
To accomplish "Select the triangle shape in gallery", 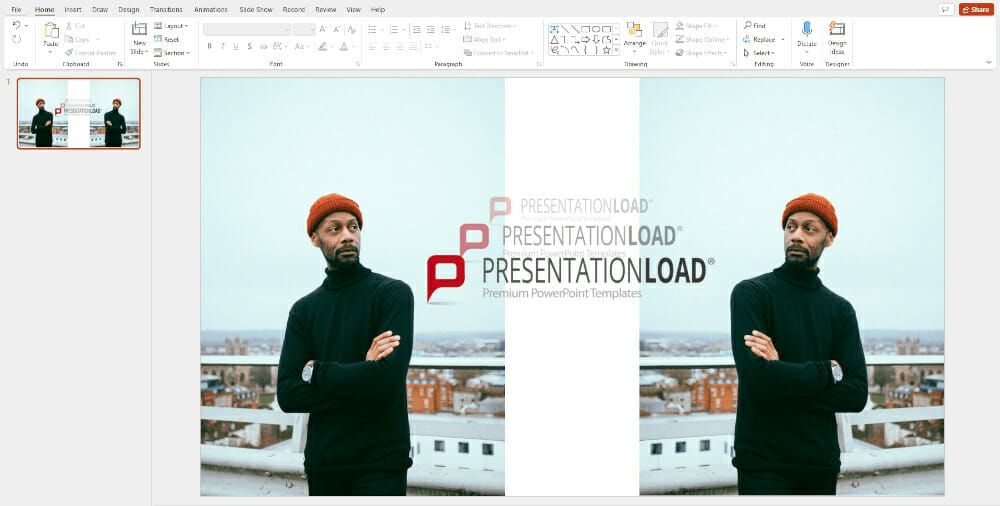I will (554, 39).
